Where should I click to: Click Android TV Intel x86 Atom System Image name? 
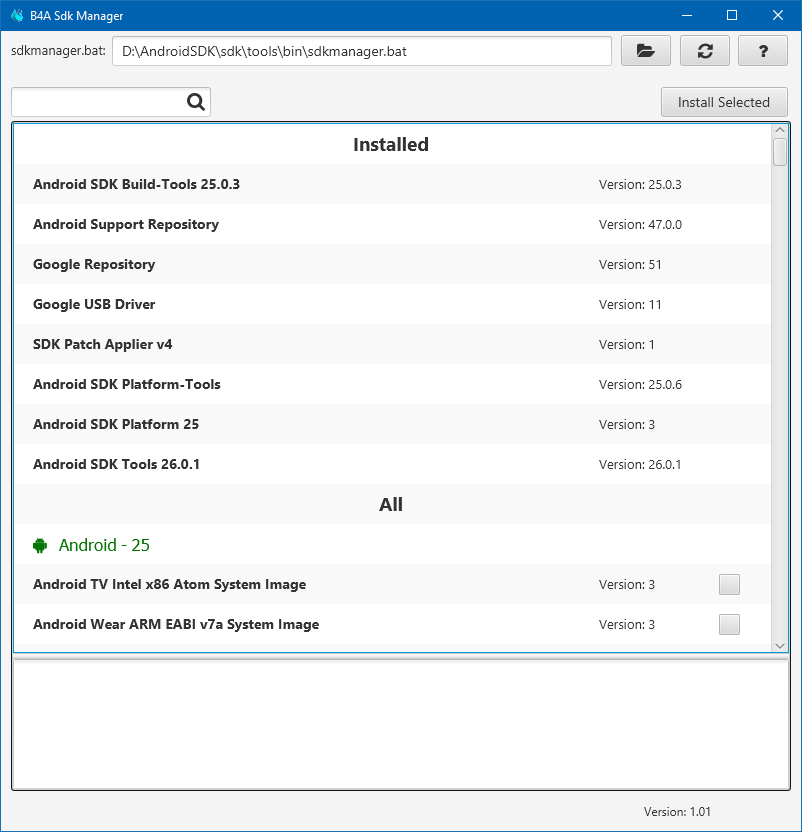[169, 584]
